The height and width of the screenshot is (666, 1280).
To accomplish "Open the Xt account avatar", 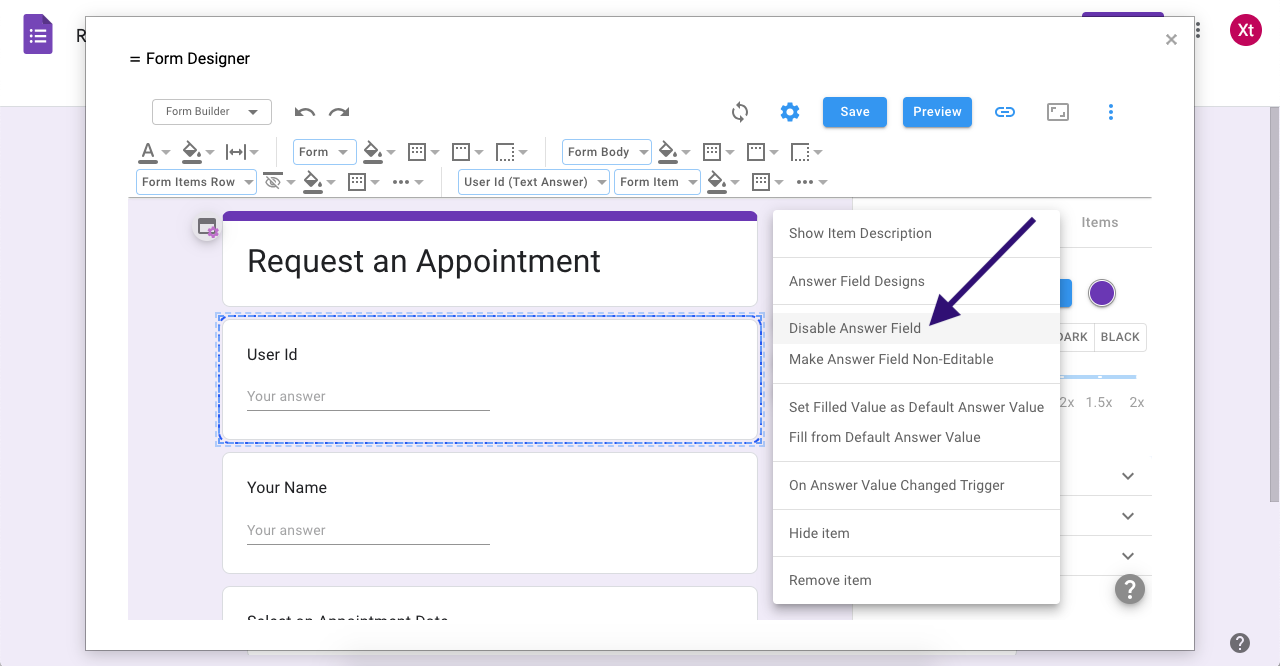I will coord(1246,30).
